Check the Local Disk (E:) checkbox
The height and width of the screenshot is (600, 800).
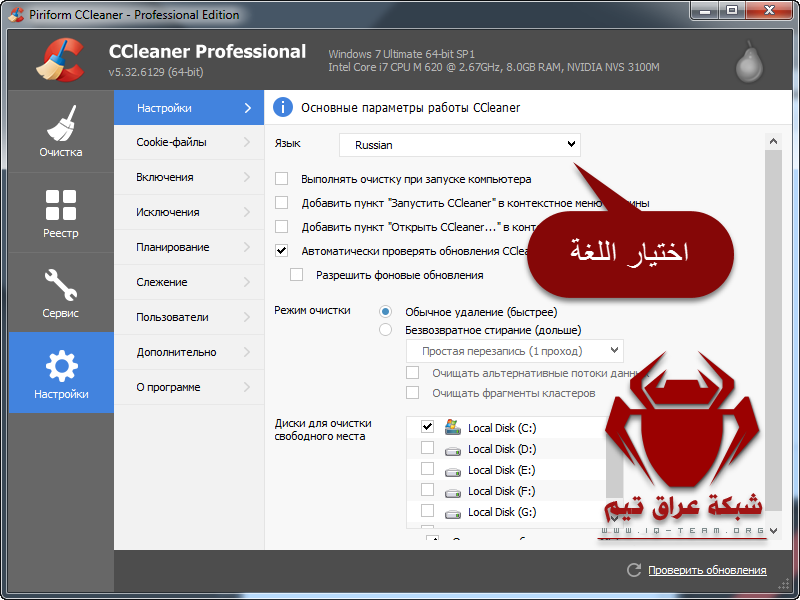pos(427,468)
